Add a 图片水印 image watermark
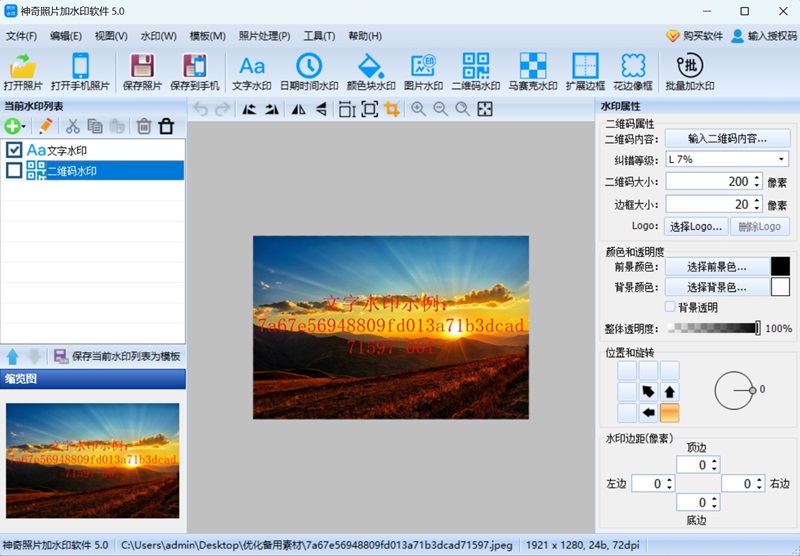Screen dimensions: 800x556 click(x=423, y=72)
